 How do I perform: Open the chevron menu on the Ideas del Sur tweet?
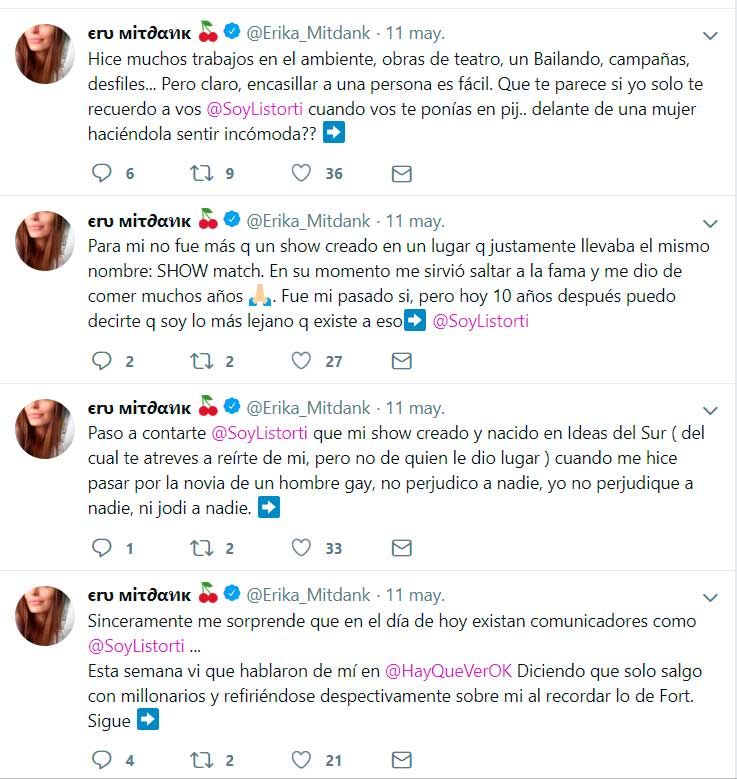[710, 410]
